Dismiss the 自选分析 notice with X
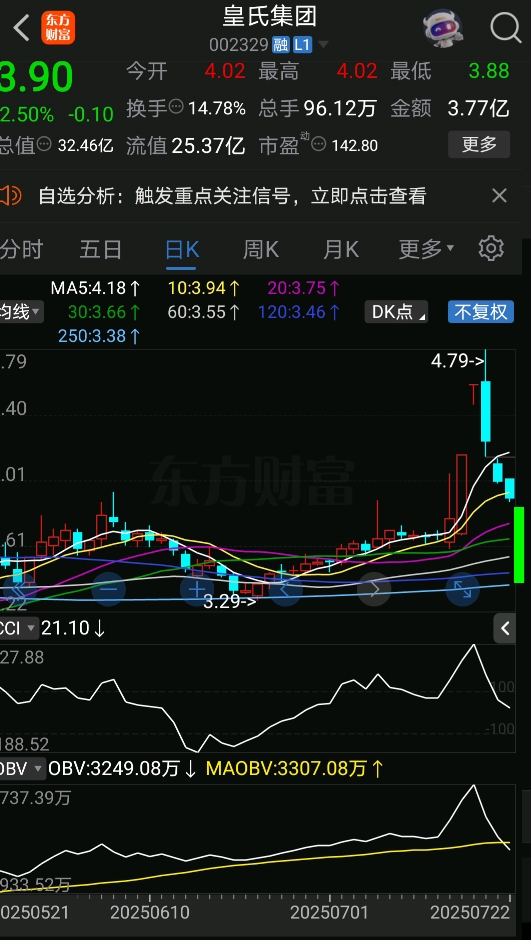The height and width of the screenshot is (940, 531). (x=499, y=195)
